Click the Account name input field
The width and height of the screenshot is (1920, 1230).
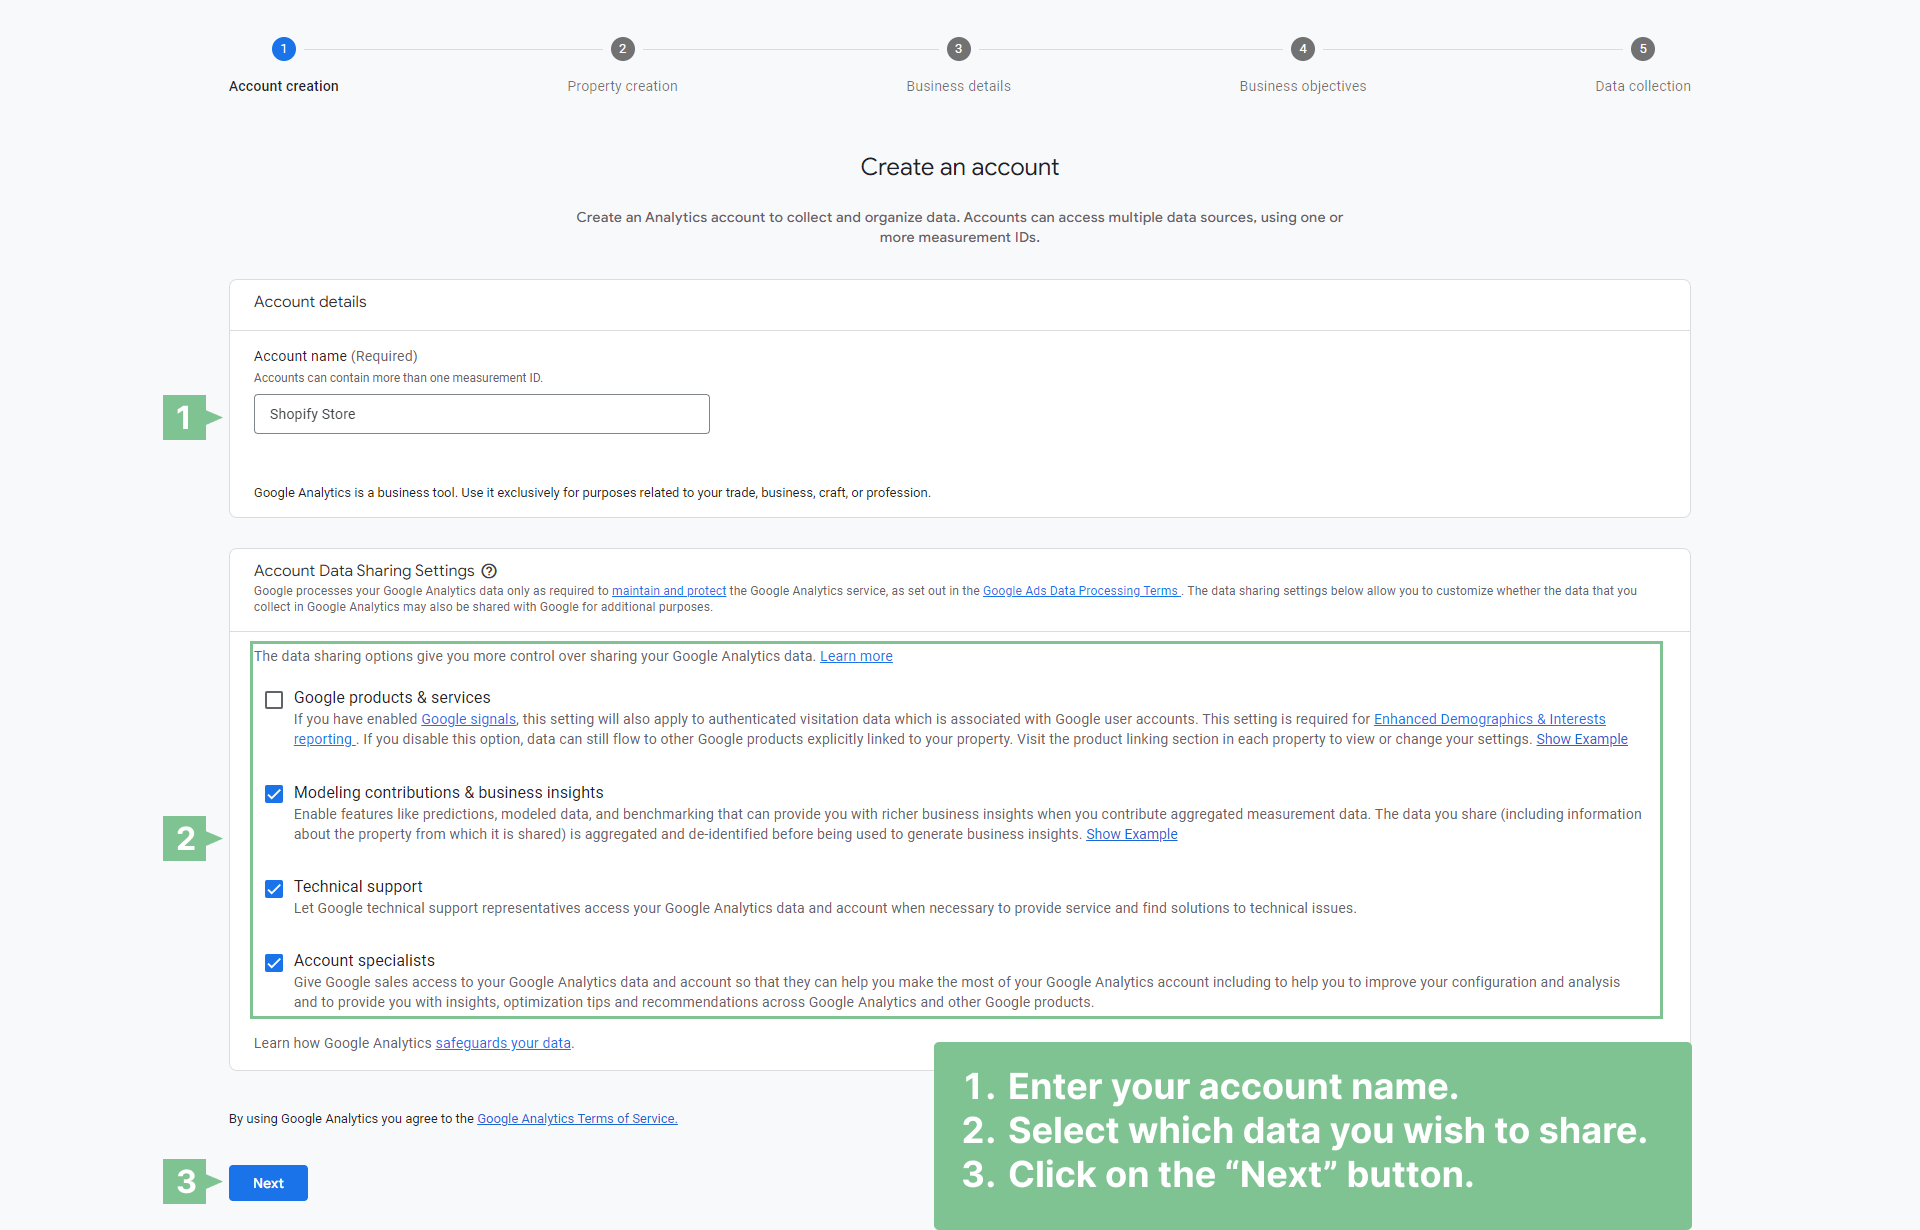point(481,414)
